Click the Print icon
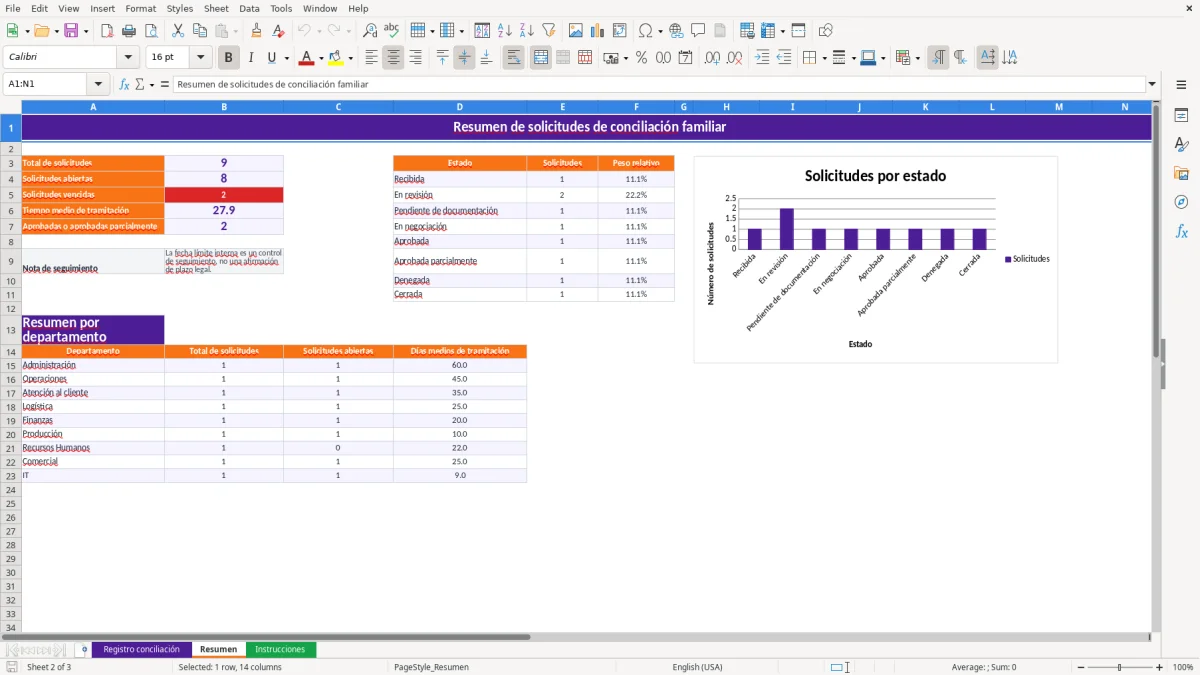Viewport: 1200px width, 675px height. tap(129, 31)
